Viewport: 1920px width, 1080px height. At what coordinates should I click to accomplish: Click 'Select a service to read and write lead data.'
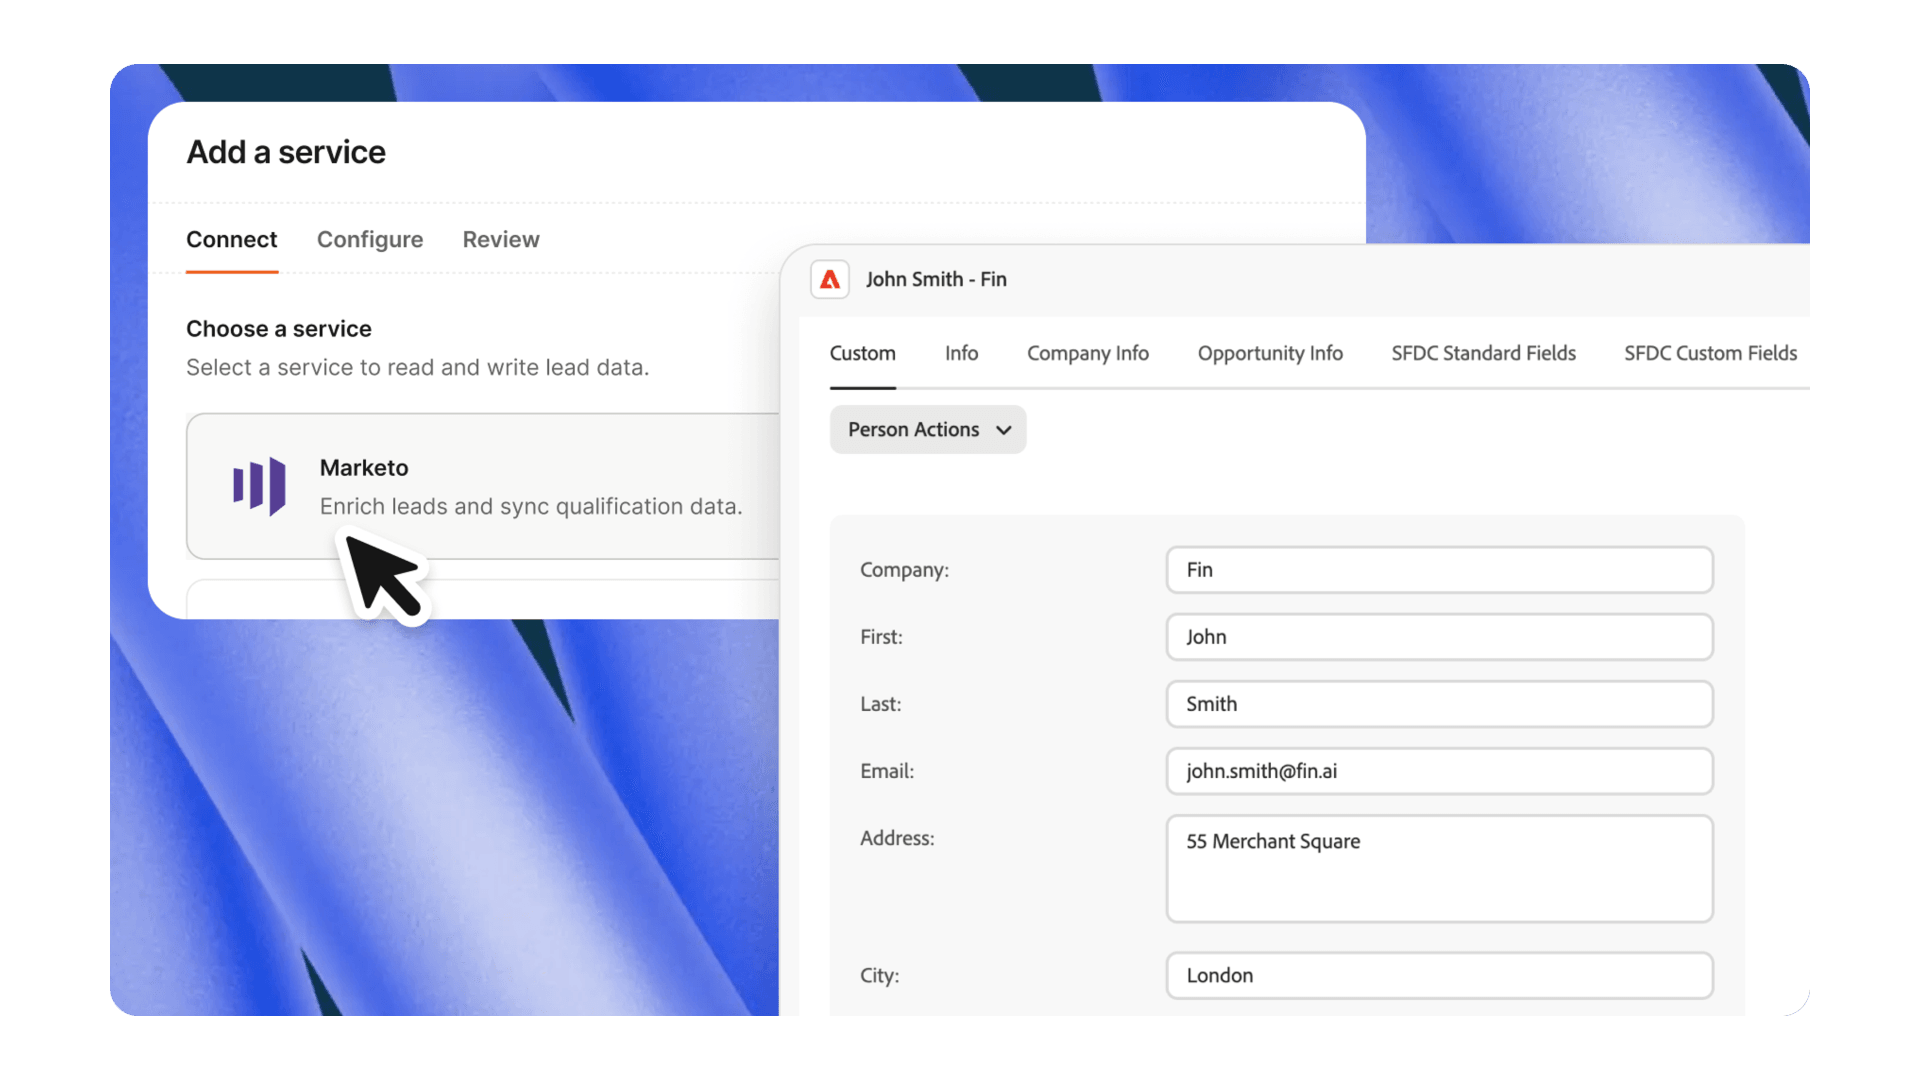(x=418, y=368)
